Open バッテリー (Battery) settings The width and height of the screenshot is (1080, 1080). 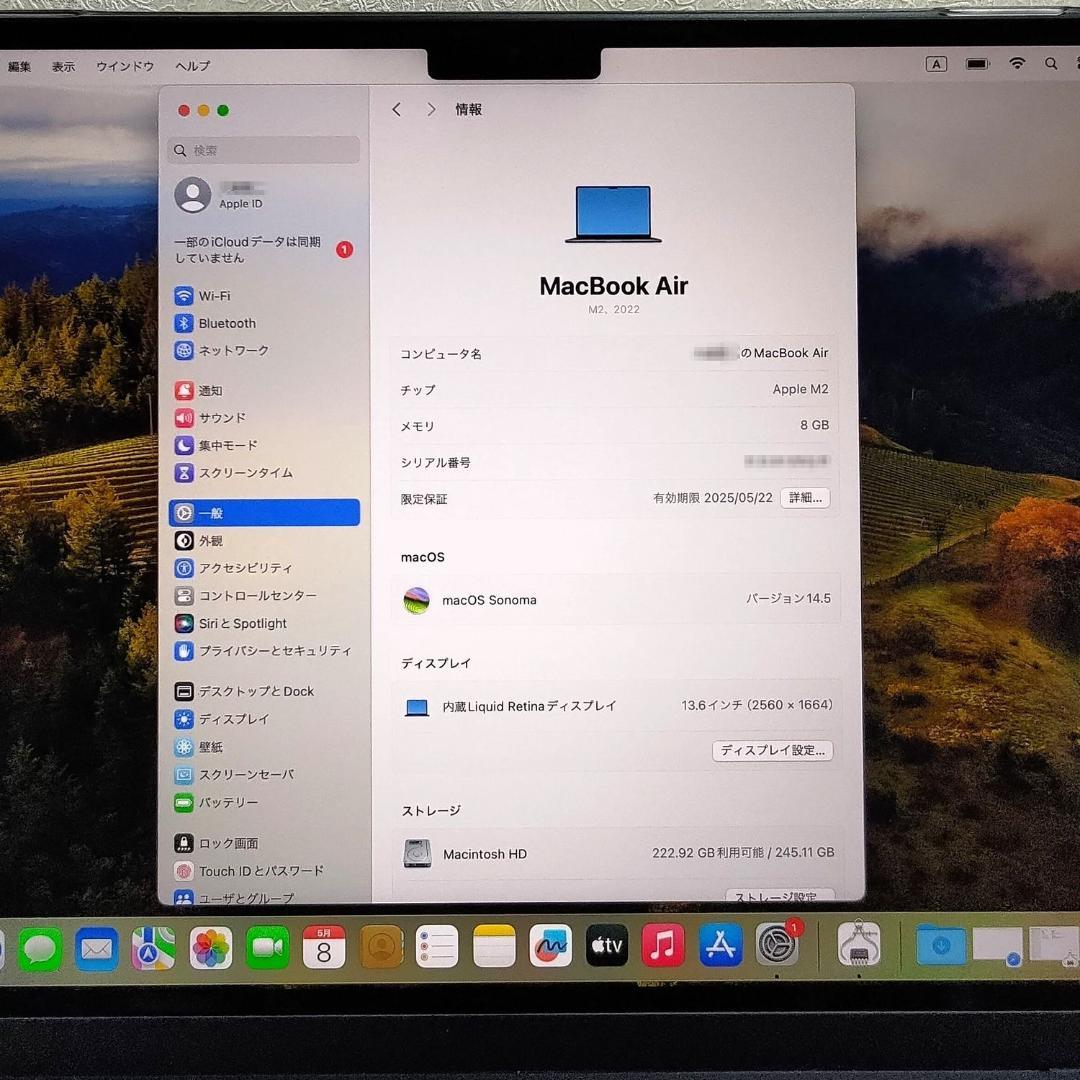click(222, 802)
